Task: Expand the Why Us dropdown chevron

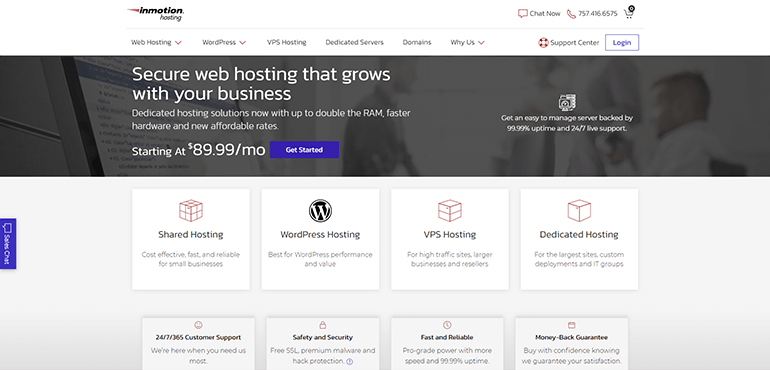Action: (x=481, y=43)
